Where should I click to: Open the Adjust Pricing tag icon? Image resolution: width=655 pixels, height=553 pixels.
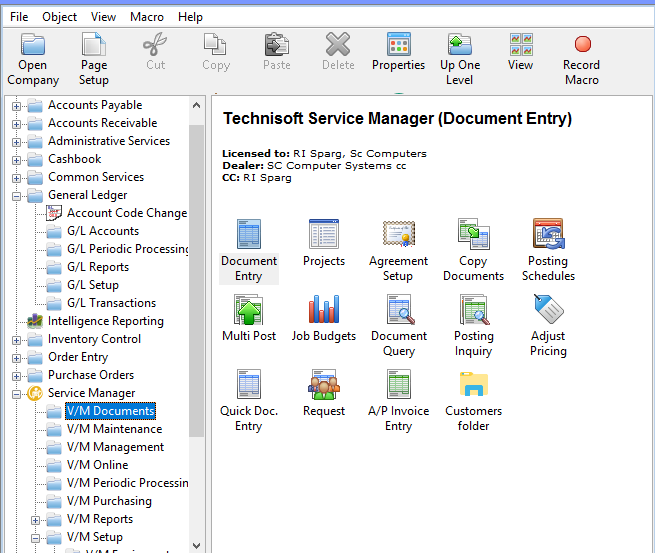(x=548, y=309)
